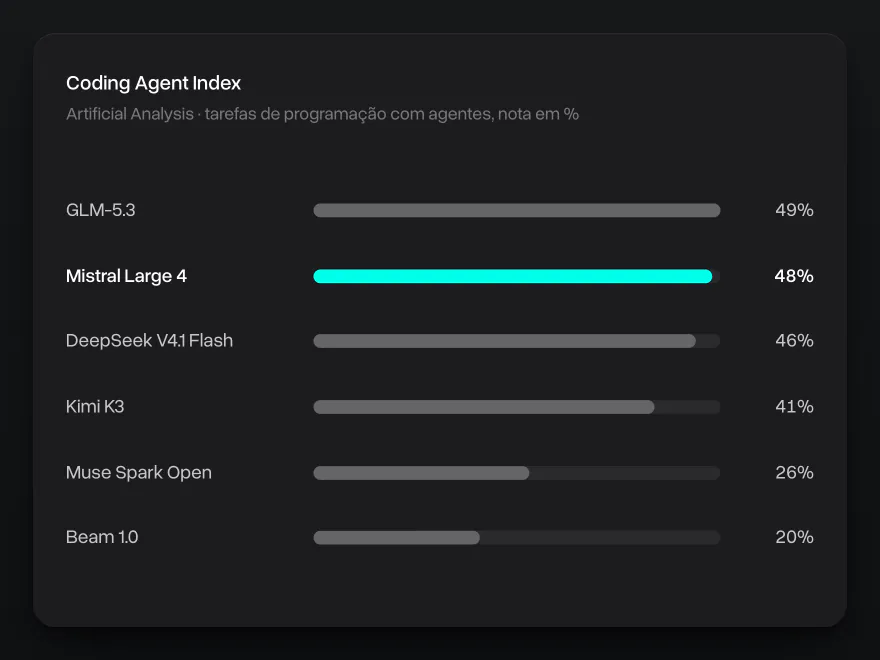
Task: Select the Muse Spark Open label
Action: click(x=139, y=473)
